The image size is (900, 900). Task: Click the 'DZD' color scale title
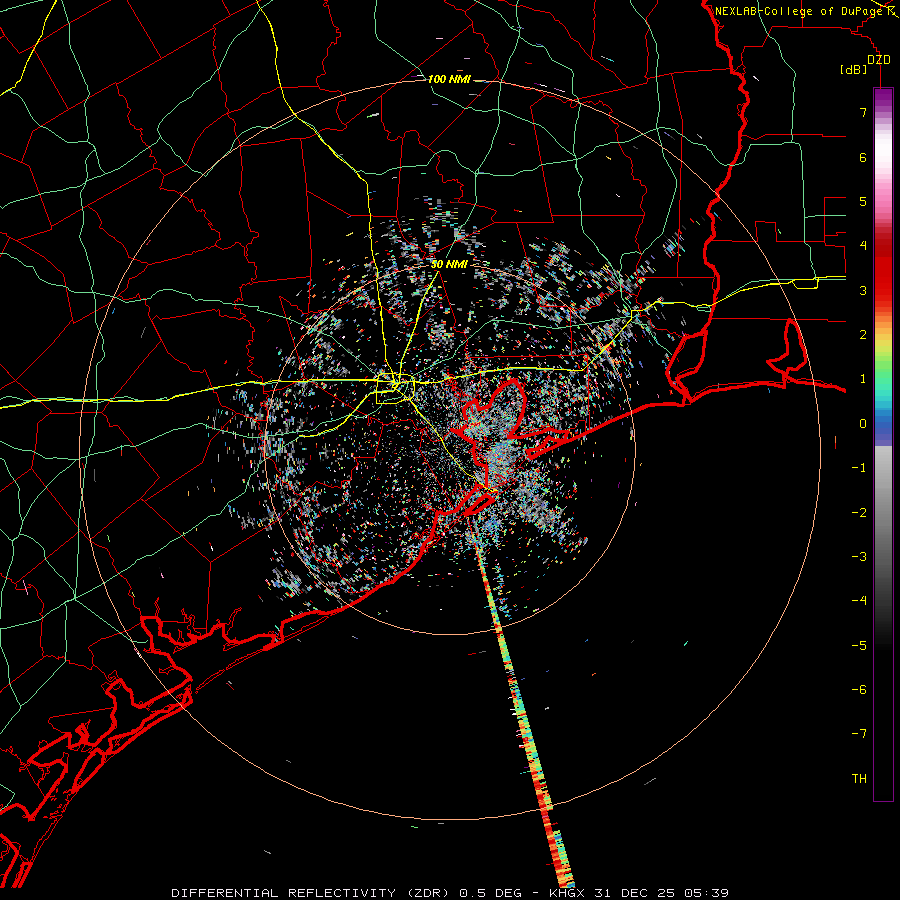878,60
